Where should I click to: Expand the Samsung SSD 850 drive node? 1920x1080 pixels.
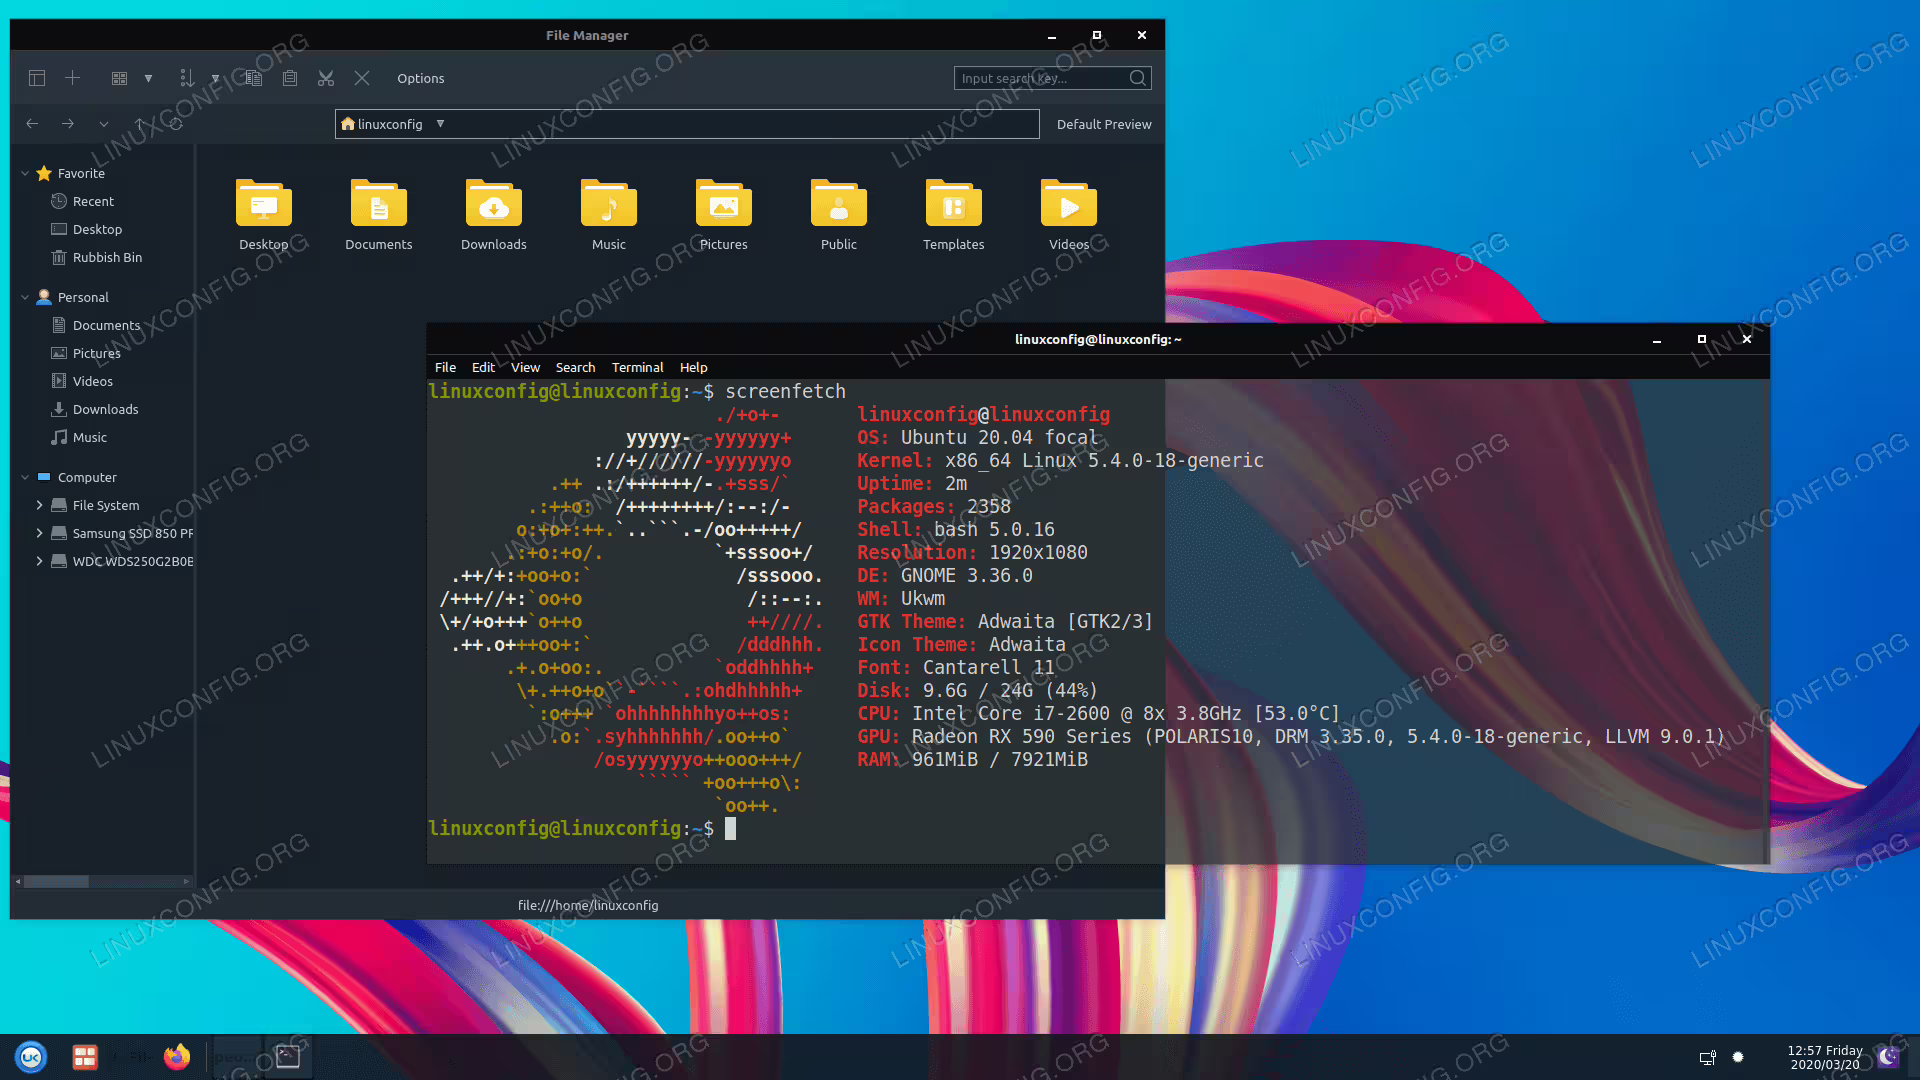39,533
